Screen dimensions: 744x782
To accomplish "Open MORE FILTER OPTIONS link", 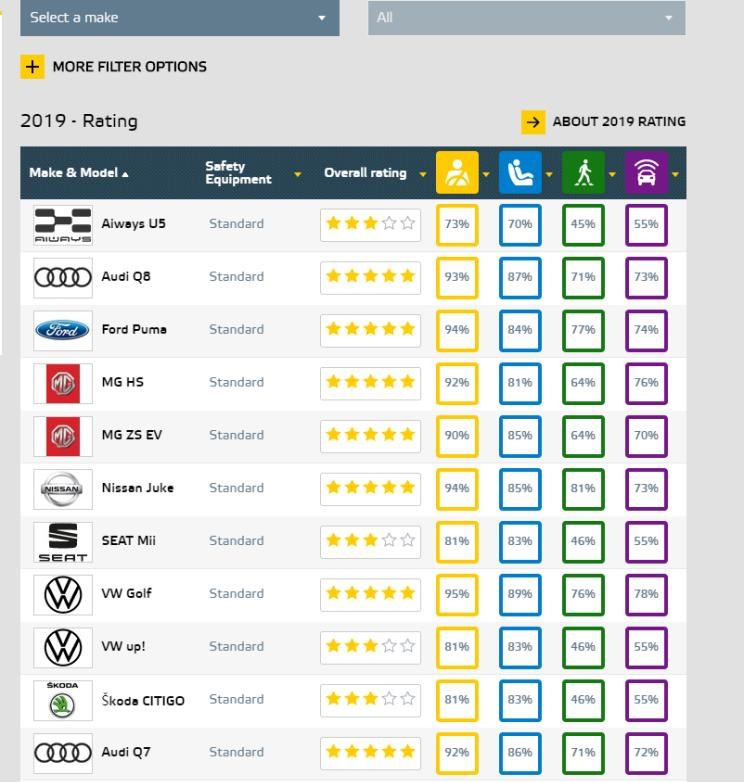I will click(x=130, y=67).
